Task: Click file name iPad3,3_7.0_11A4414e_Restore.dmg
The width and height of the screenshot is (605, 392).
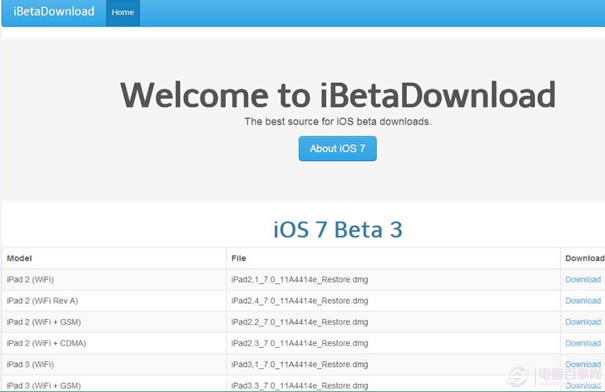Action: click(300, 385)
